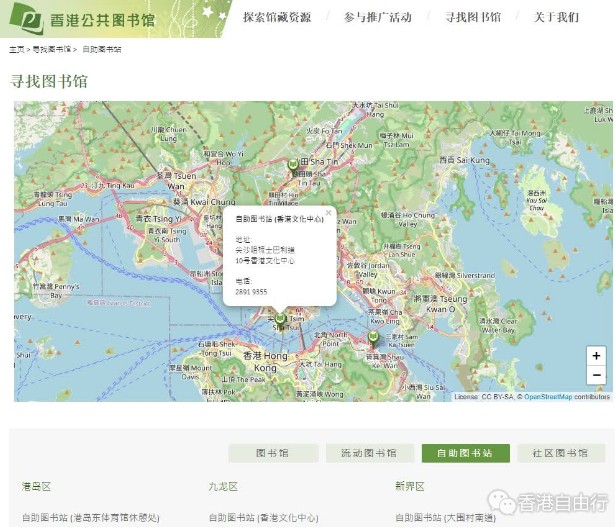
Task: Click 寻找图书馆 breadcrumb link
Action: click(x=52, y=49)
